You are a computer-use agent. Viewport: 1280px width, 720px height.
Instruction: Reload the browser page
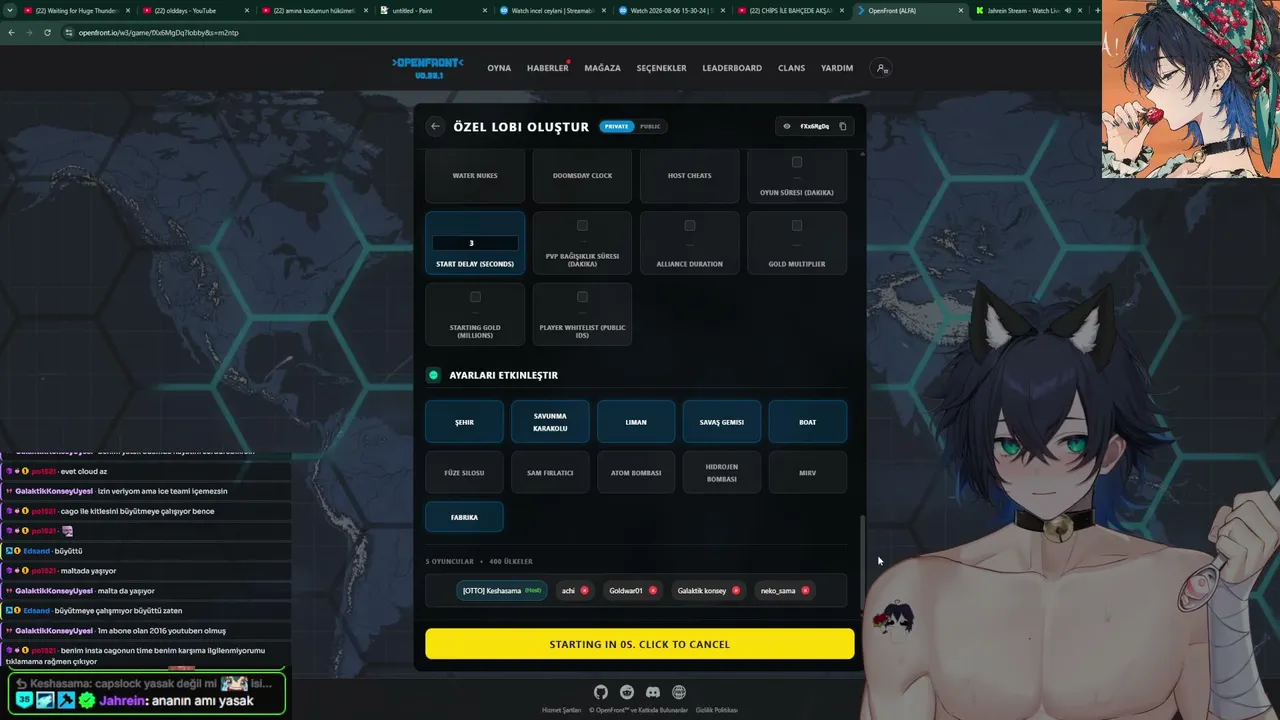tap(49, 32)
